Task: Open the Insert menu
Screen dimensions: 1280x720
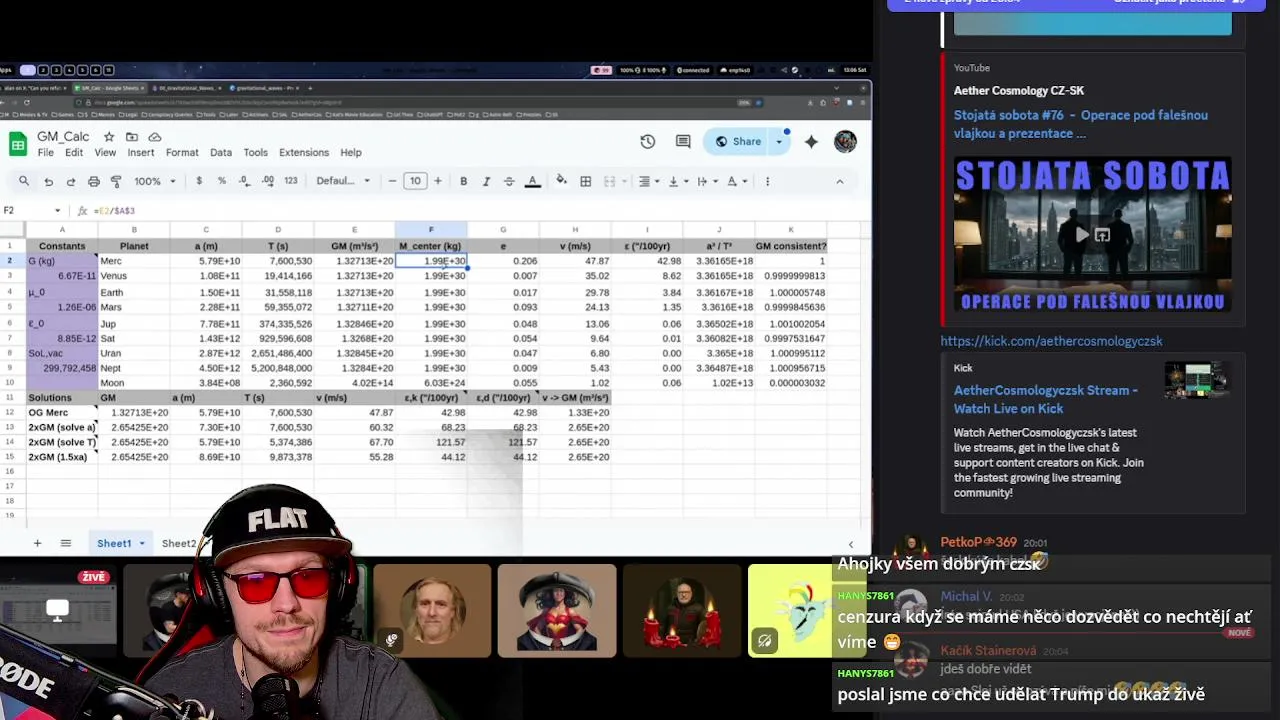Action: click(x=141, y=153)
